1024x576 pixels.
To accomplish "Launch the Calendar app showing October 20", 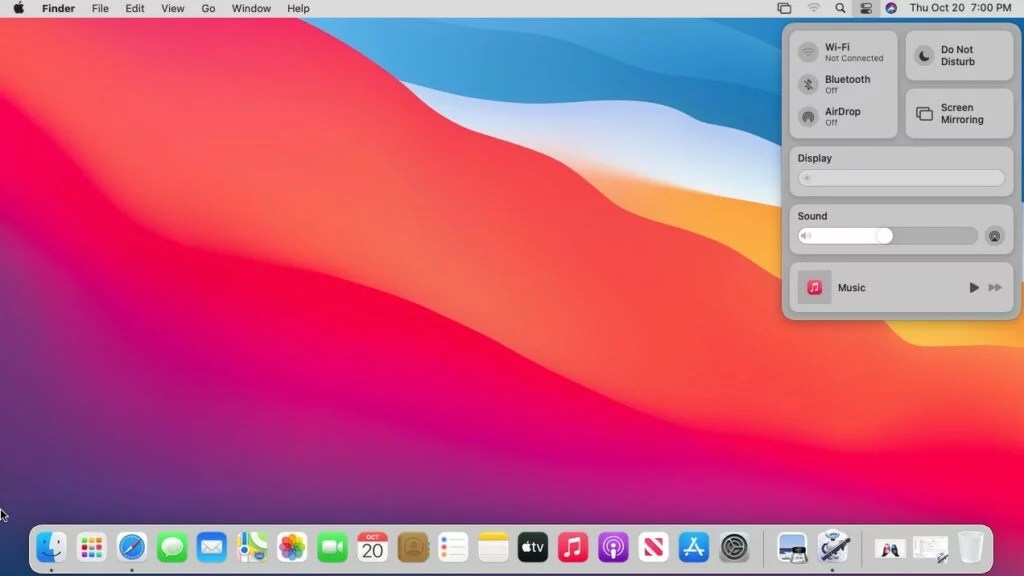I will pos(371,547).
